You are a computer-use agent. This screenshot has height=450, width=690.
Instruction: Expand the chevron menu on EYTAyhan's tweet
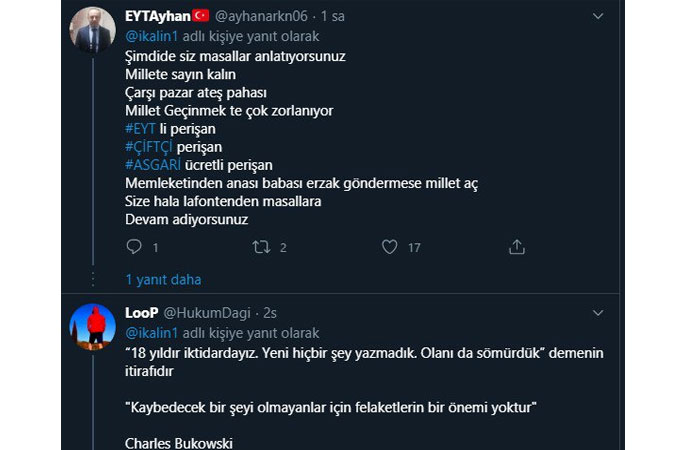coord(598,17)
